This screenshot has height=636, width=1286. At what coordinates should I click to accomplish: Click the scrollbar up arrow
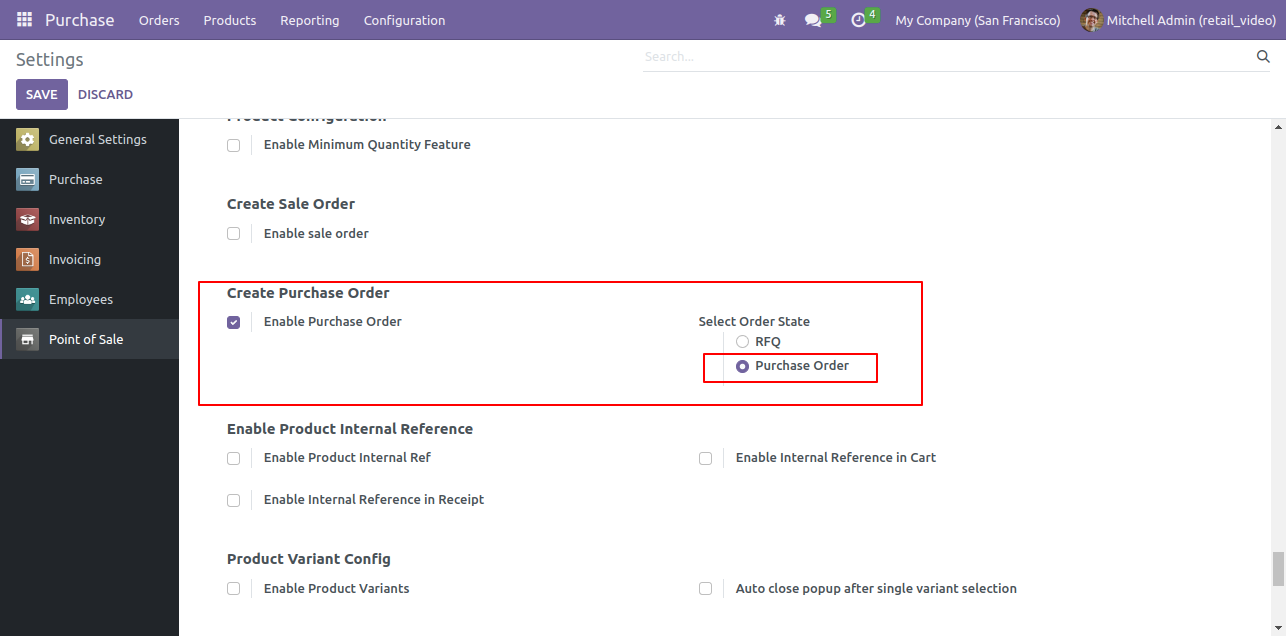point(1278,127)
